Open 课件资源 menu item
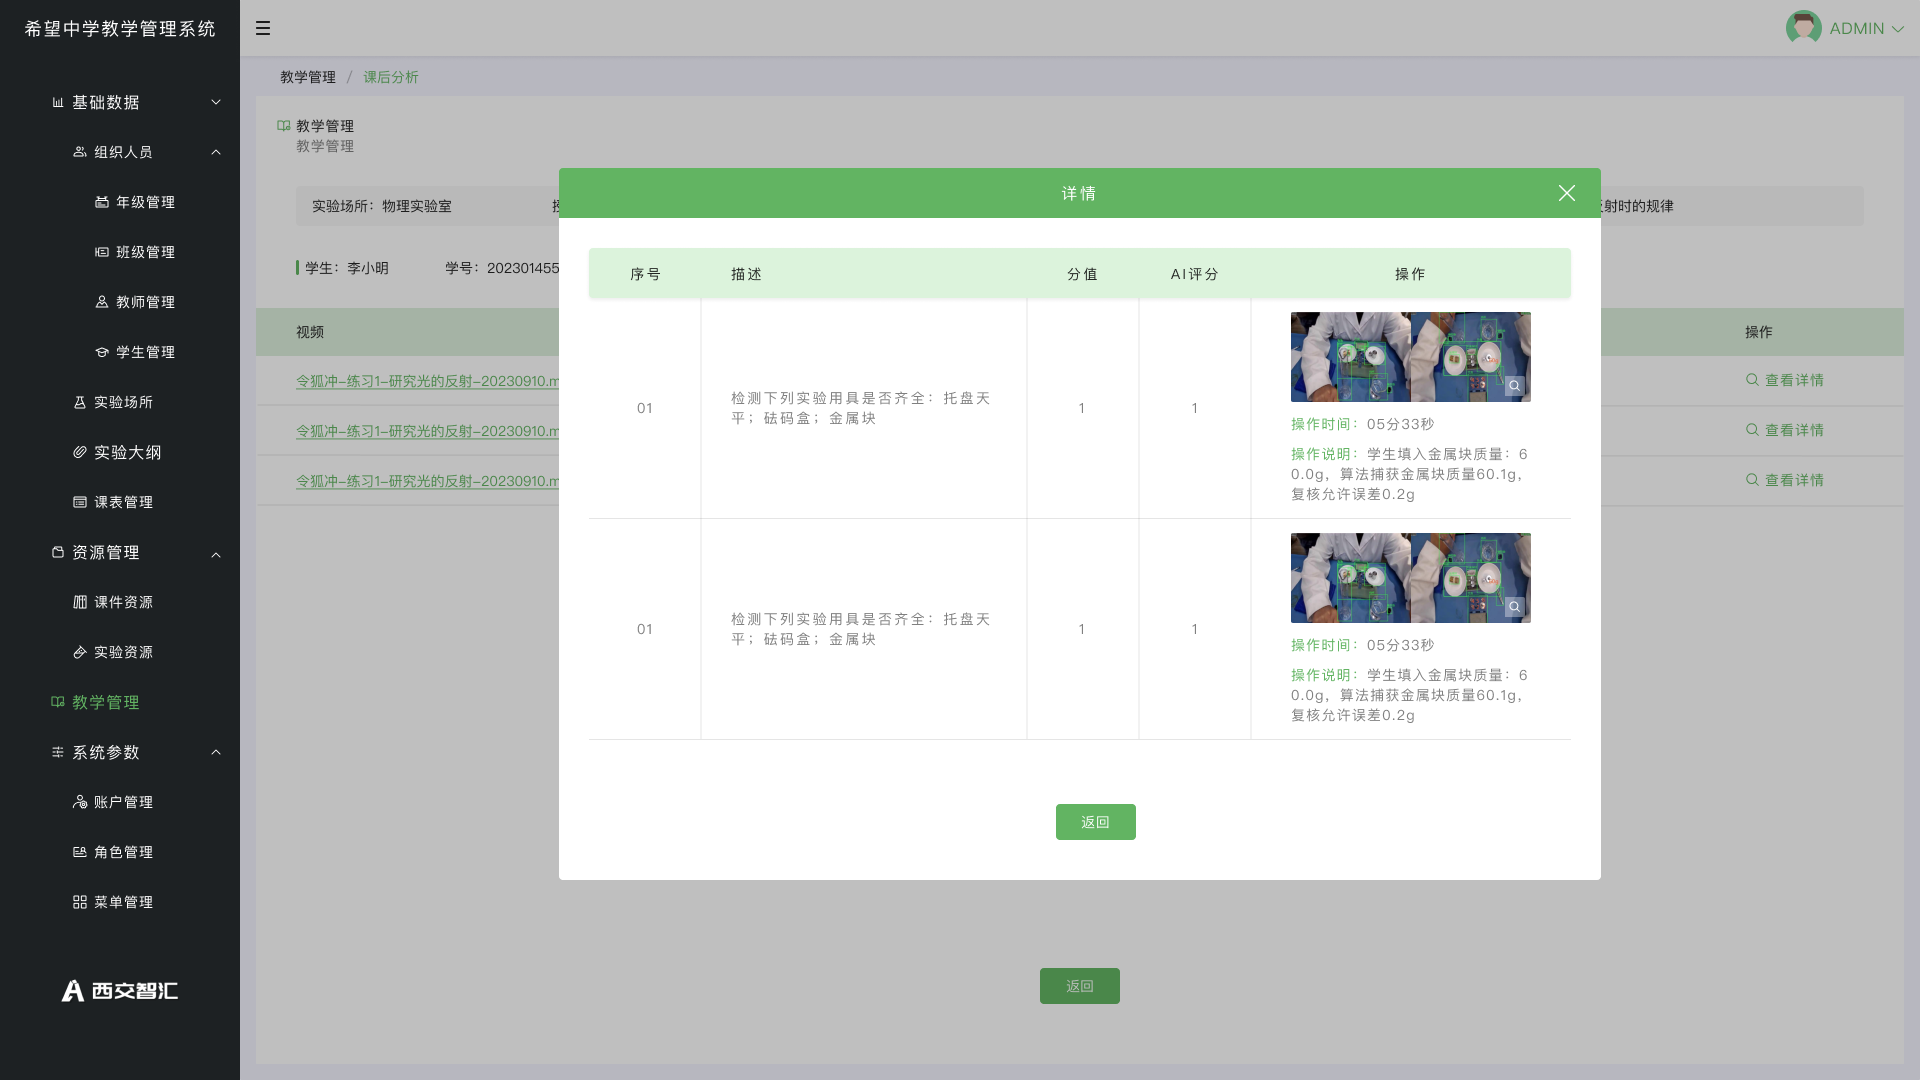 pos(123,602)
